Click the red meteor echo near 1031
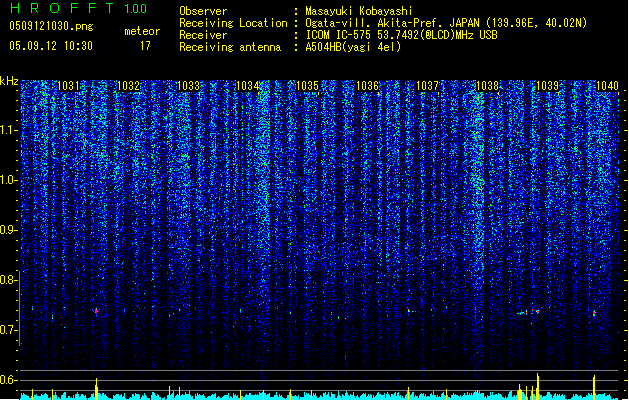 (96, 311)
